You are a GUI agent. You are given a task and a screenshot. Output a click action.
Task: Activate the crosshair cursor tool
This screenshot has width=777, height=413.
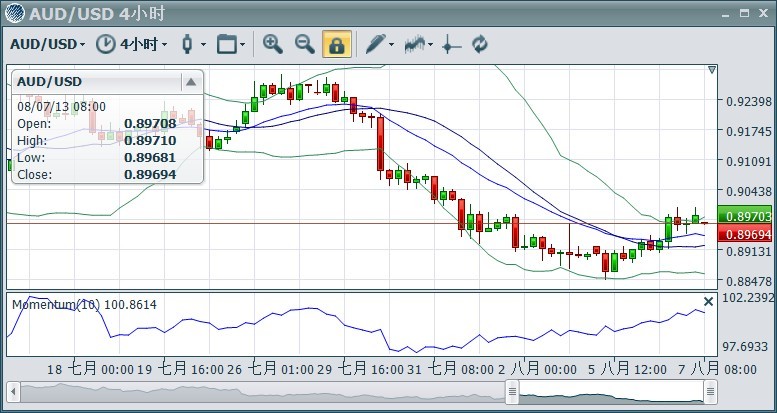point(451,45)
